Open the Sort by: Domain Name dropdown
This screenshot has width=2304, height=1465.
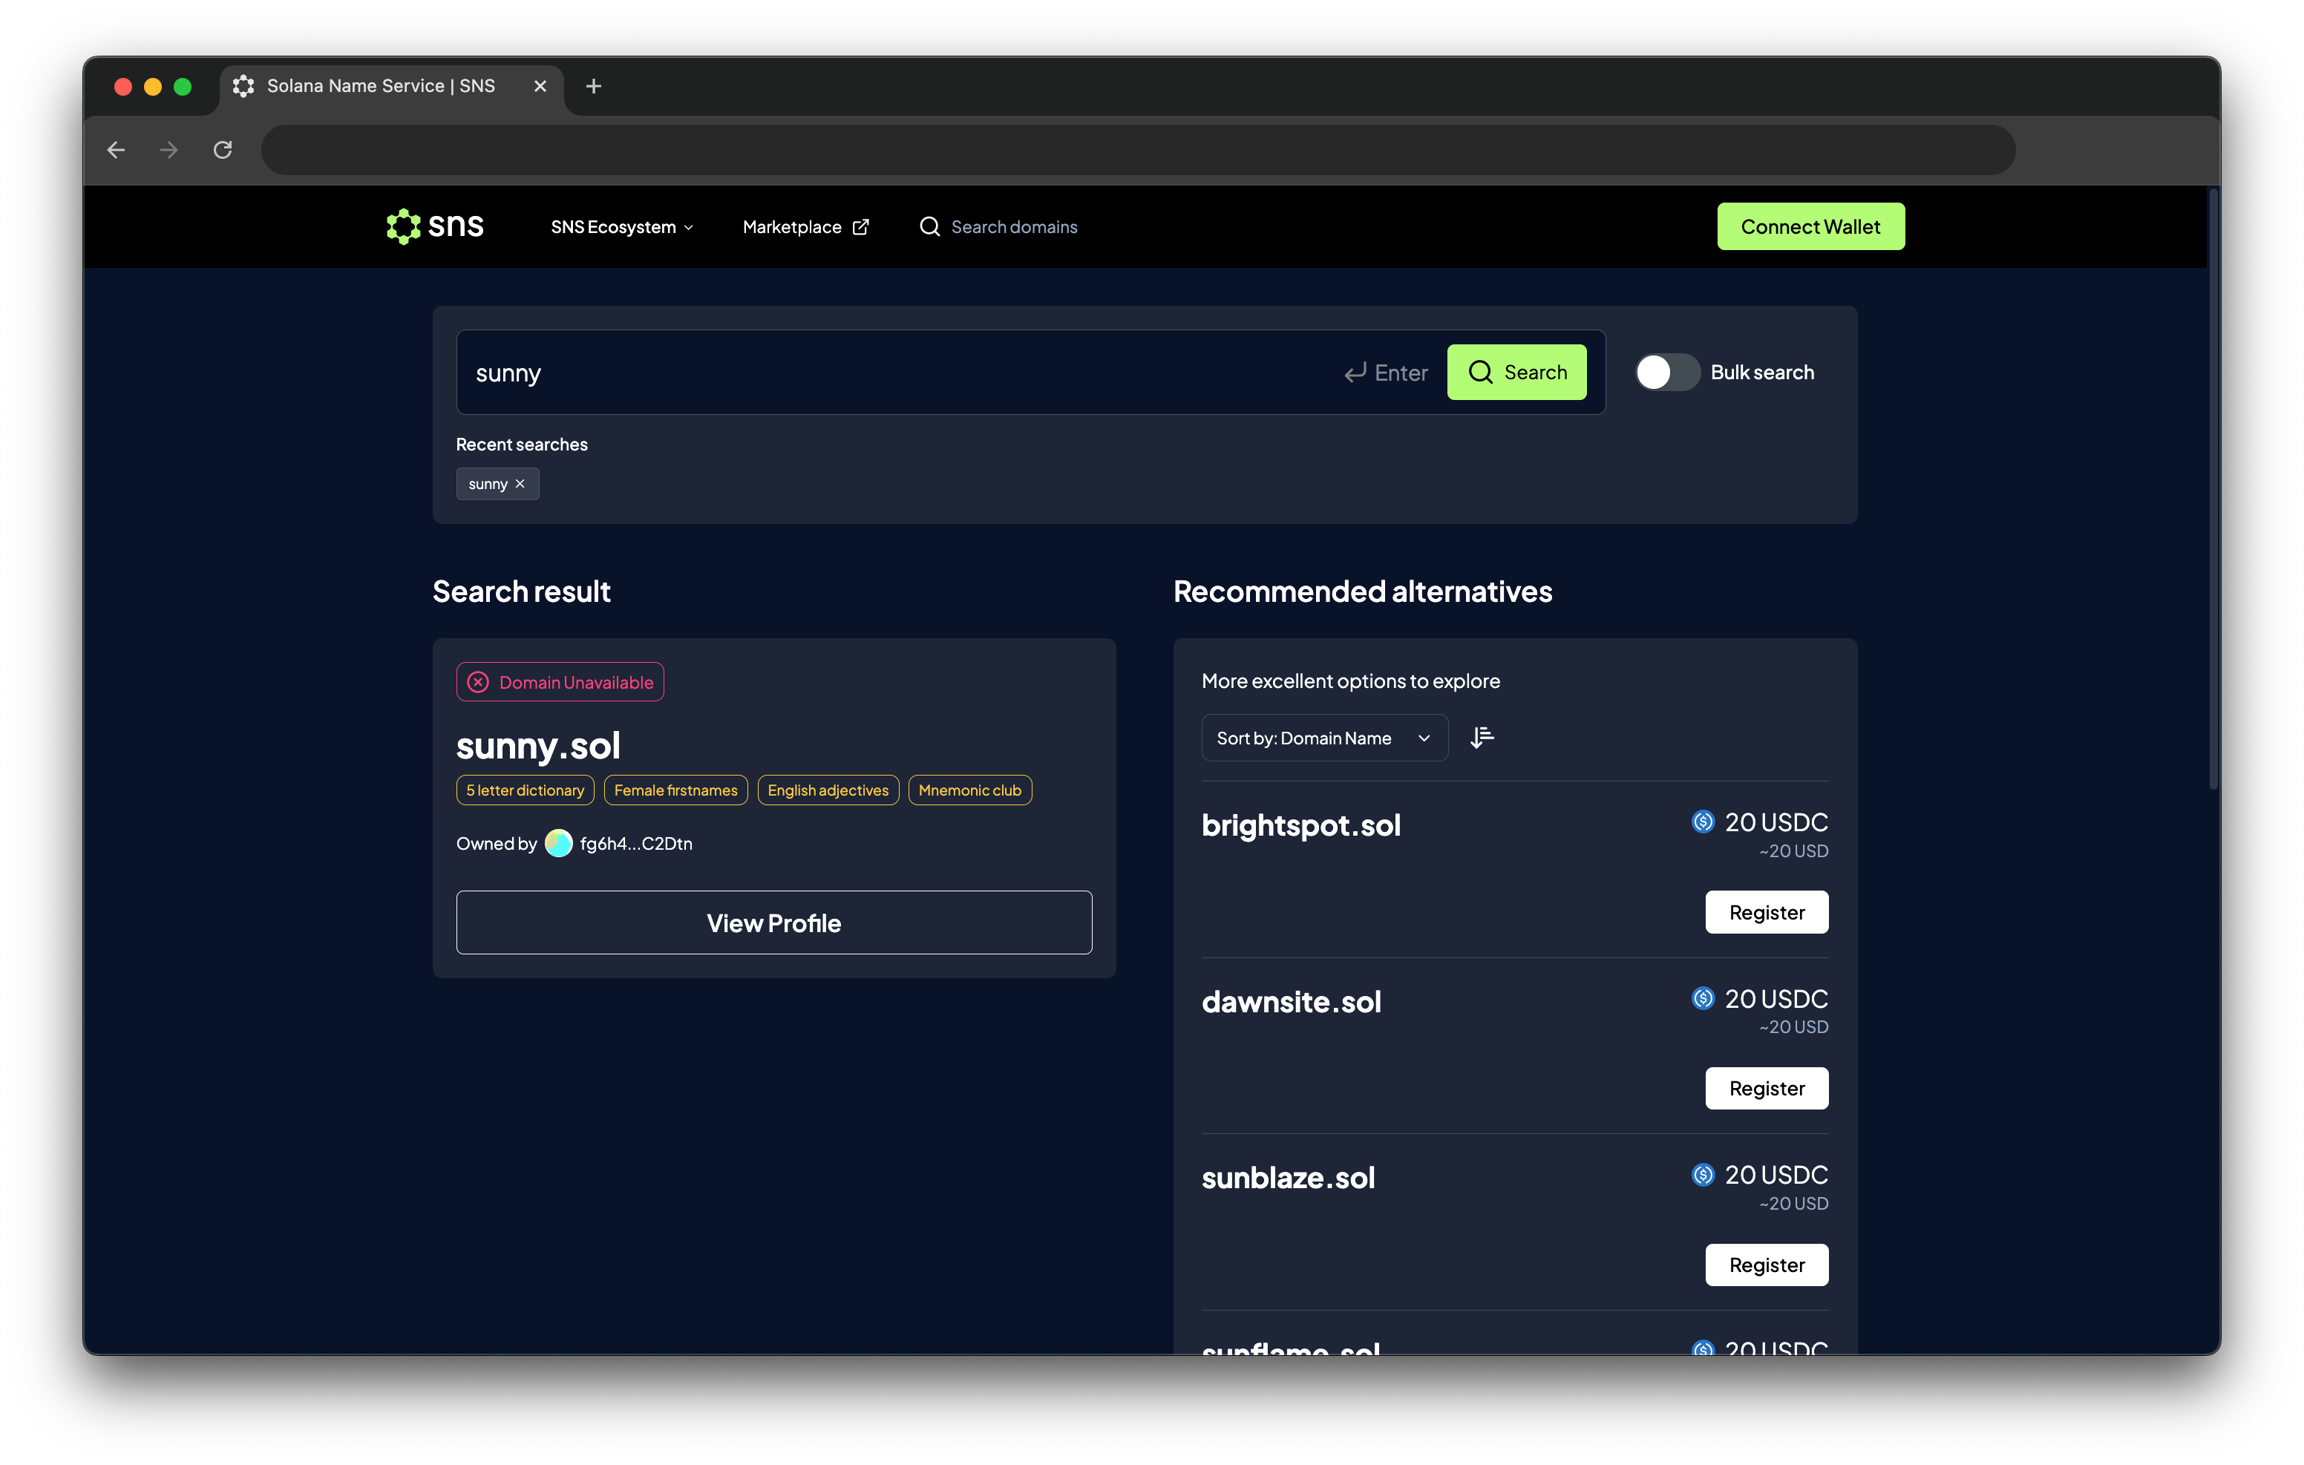click(1323, 738)
